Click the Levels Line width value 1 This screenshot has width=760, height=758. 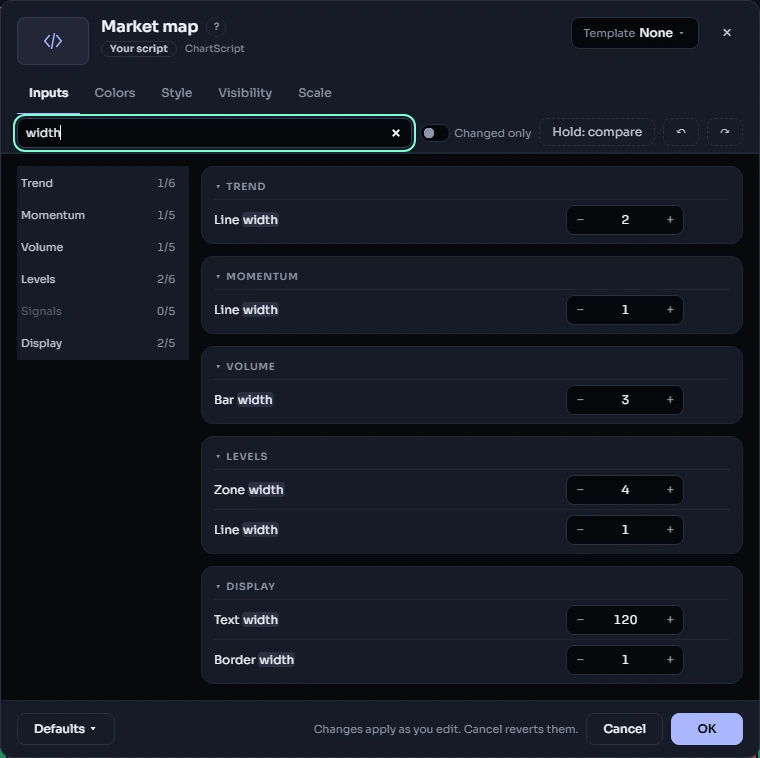click(x=625, y=530)
